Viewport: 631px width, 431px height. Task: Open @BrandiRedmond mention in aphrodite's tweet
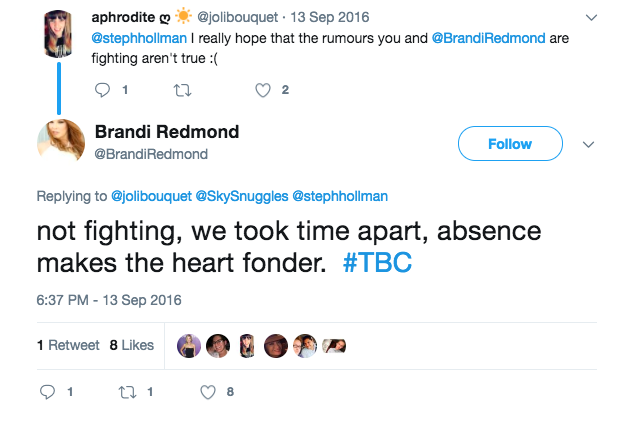[x=486, y=38]
